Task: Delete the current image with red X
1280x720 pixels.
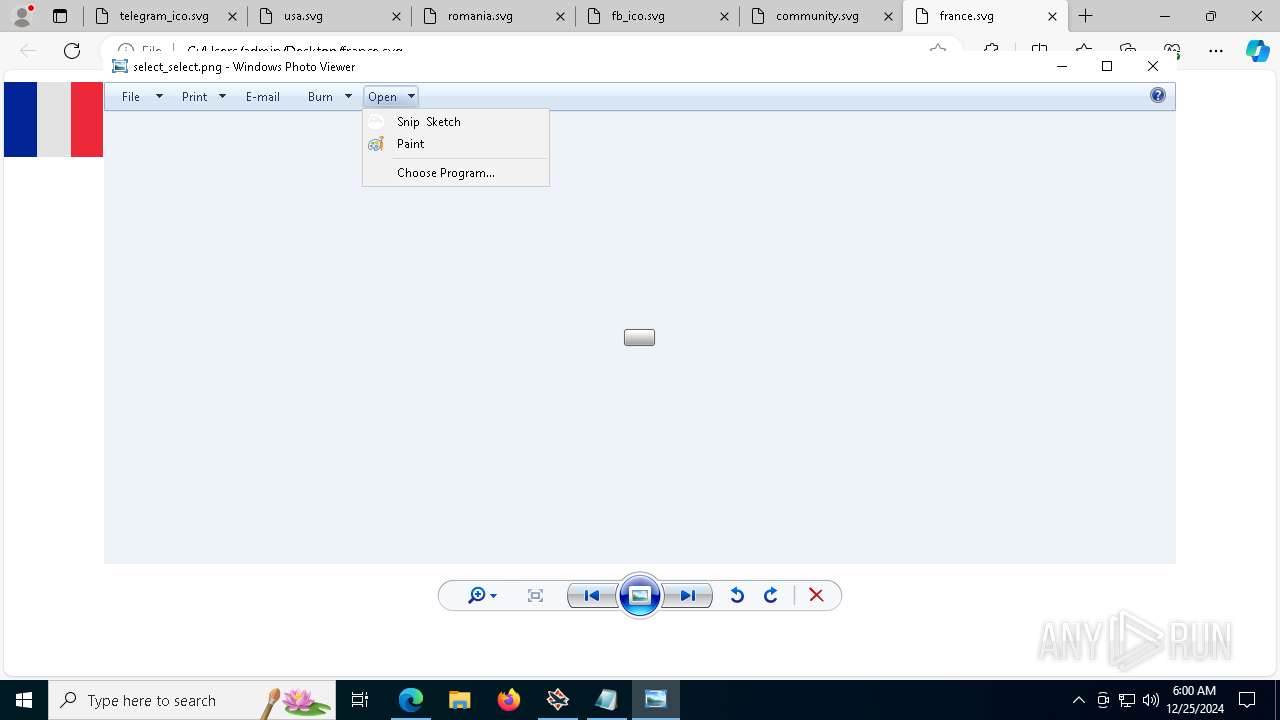Action: pos(816,596)
